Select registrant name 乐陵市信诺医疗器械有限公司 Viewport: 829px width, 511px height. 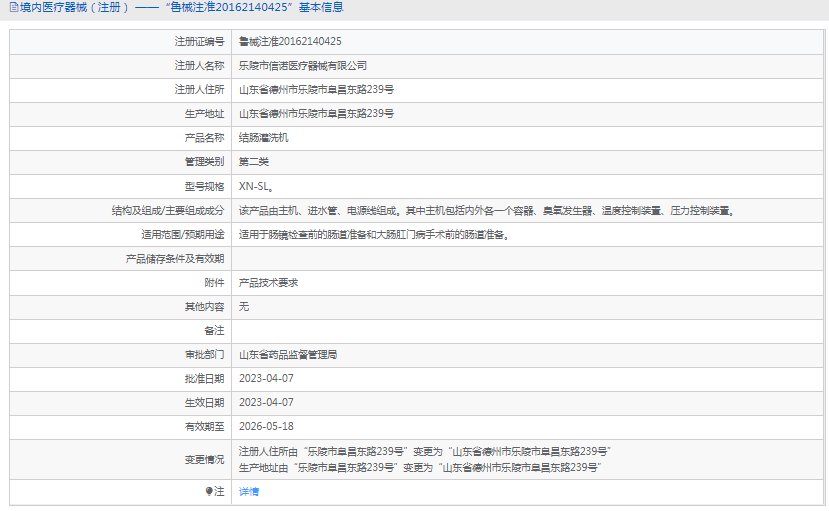[302, 66]
